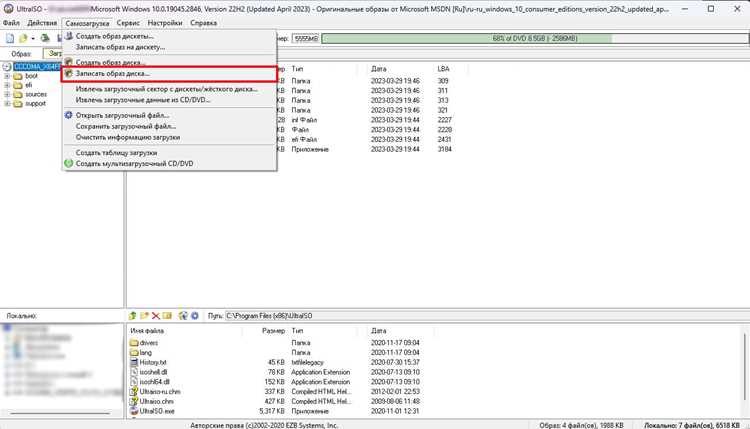Choose Очистить информацию загрузки
This screenshot has width=750, height=429.
170,137
